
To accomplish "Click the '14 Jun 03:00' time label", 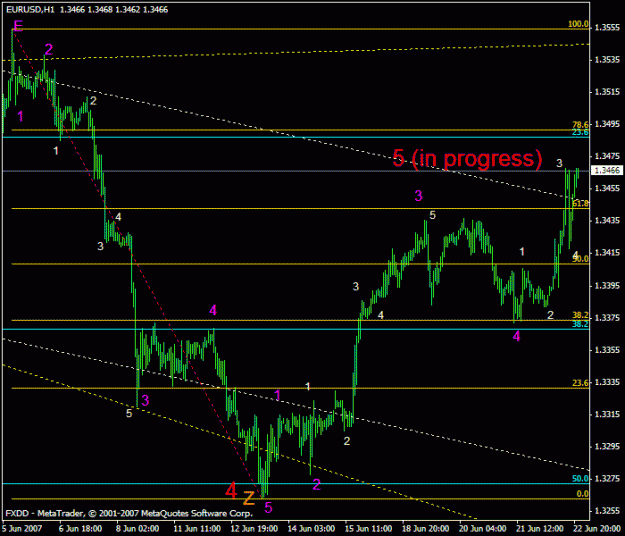I will [x=311, y=529].
